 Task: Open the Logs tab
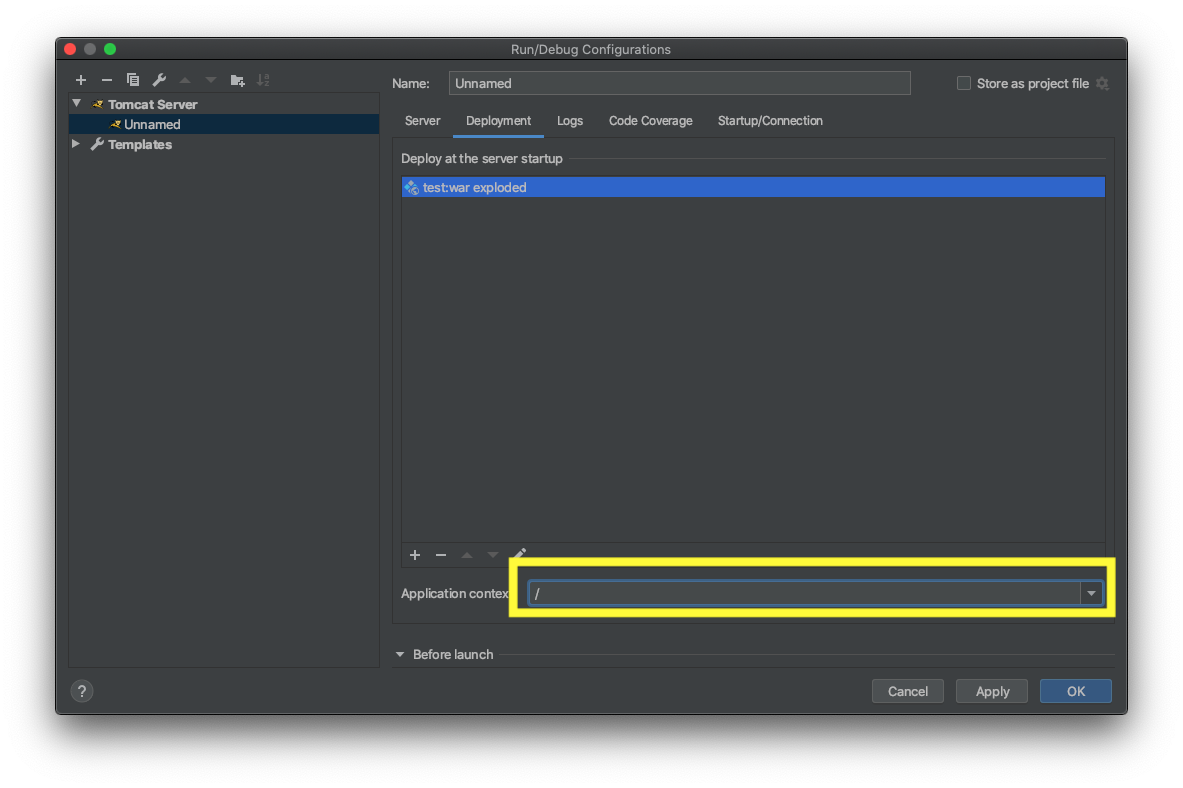(x=570, y=121)
